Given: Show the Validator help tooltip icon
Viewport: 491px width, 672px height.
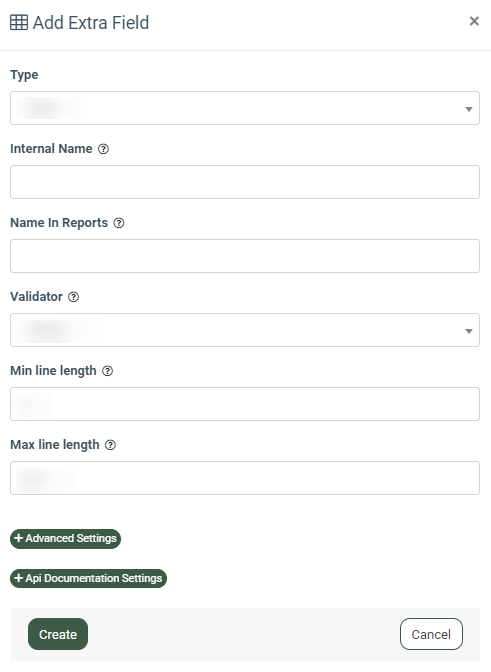Looking at the screenshot, I should [x=74, y=297].
